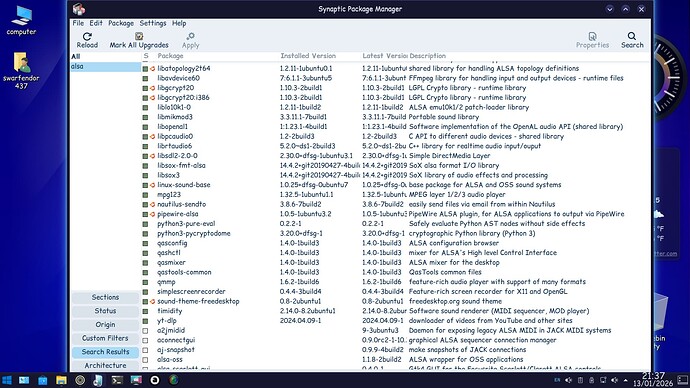Click the EN keyboard layout tray indicator
690x388 pixels.
(557, 380)
